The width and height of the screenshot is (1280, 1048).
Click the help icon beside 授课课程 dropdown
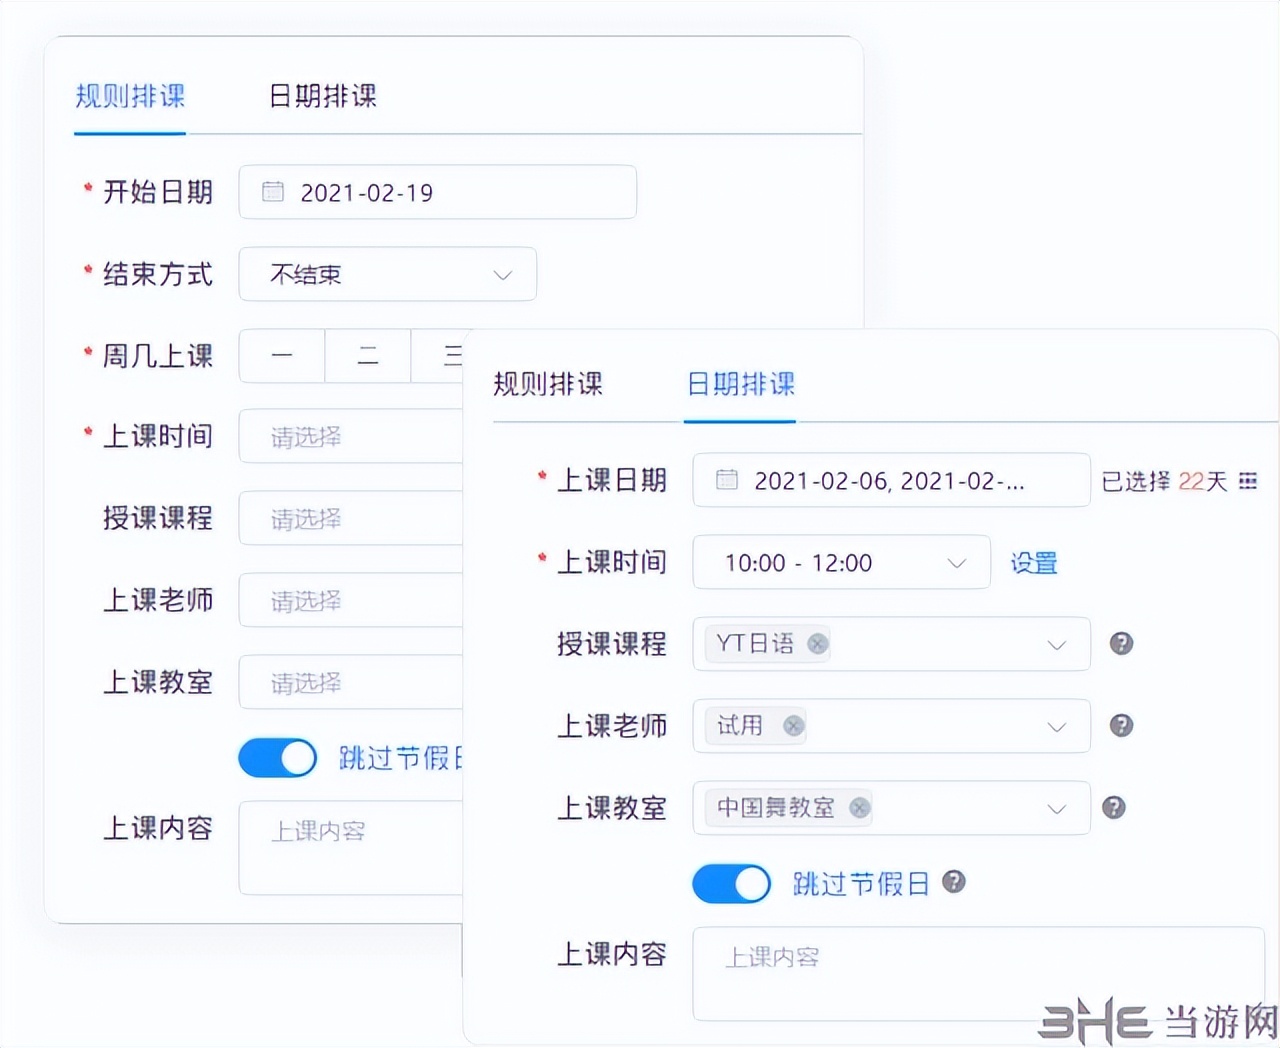coord(1120,645)
